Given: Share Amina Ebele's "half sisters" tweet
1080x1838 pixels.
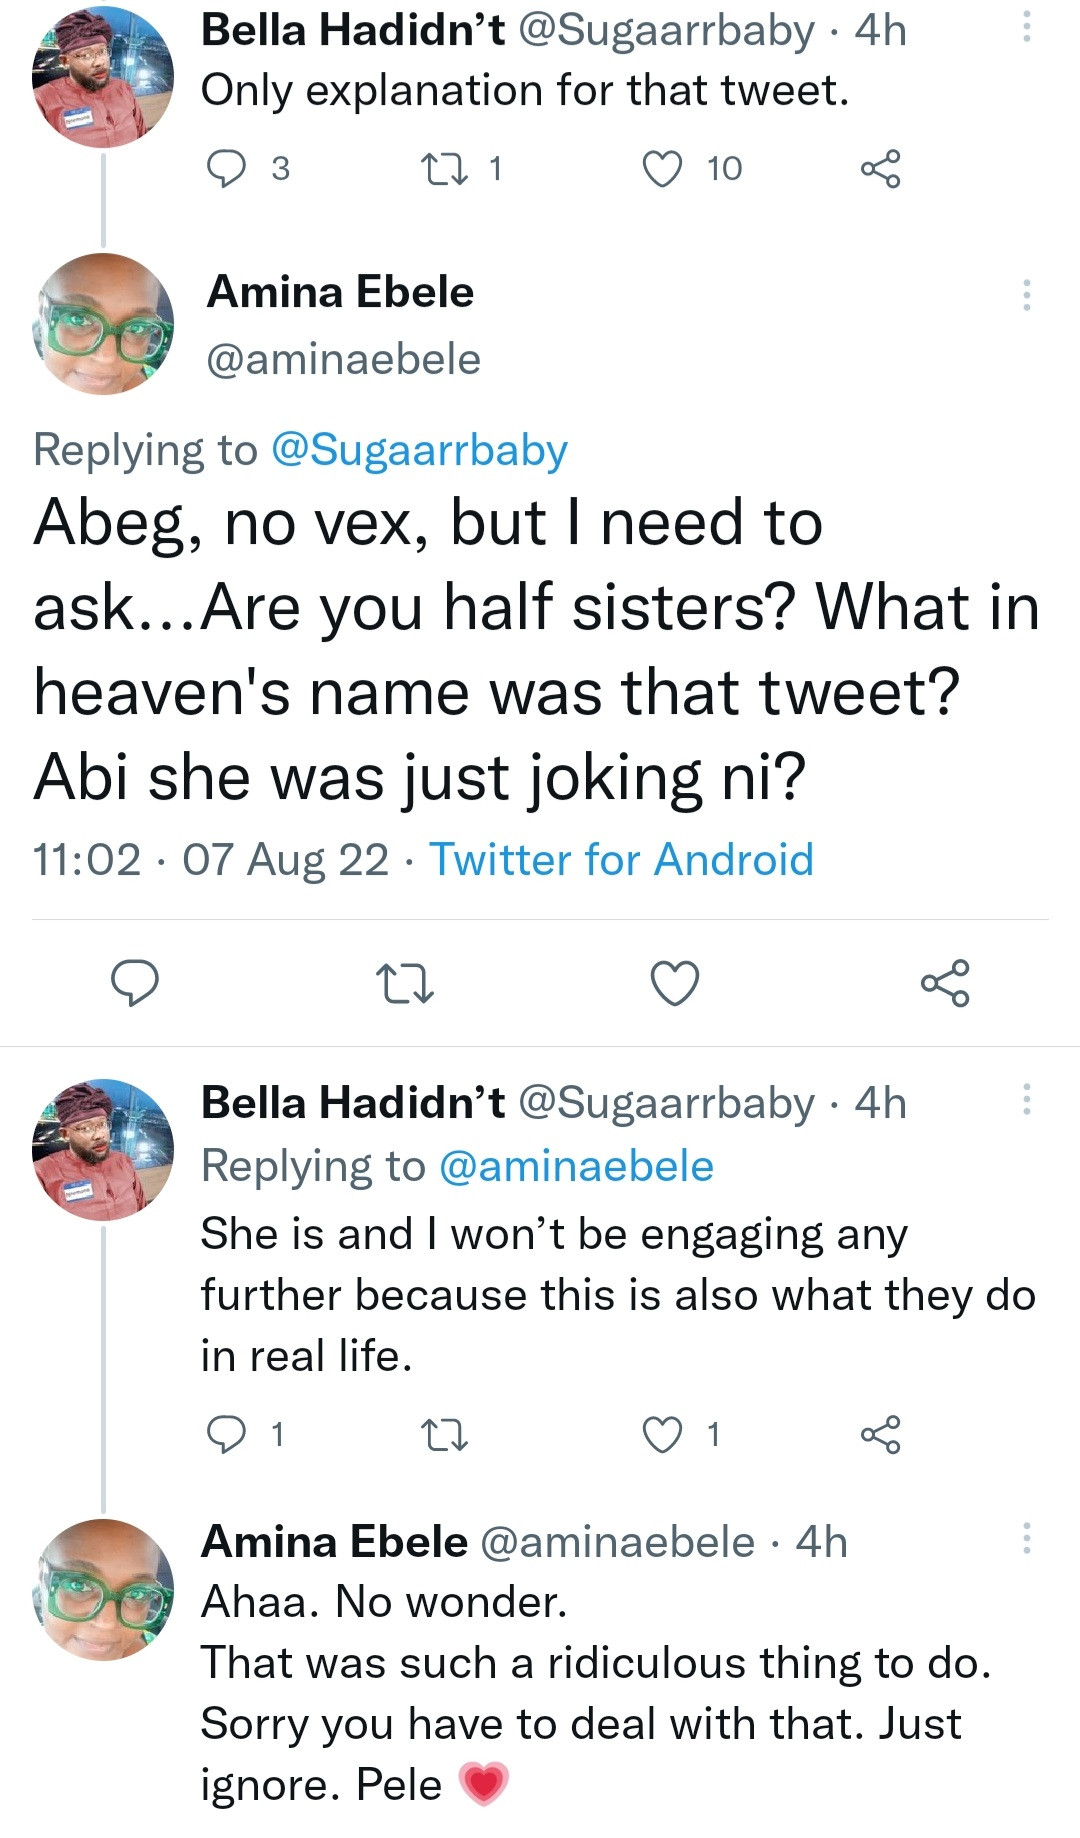Looking at the screenshot, I should tap(945, 982).
